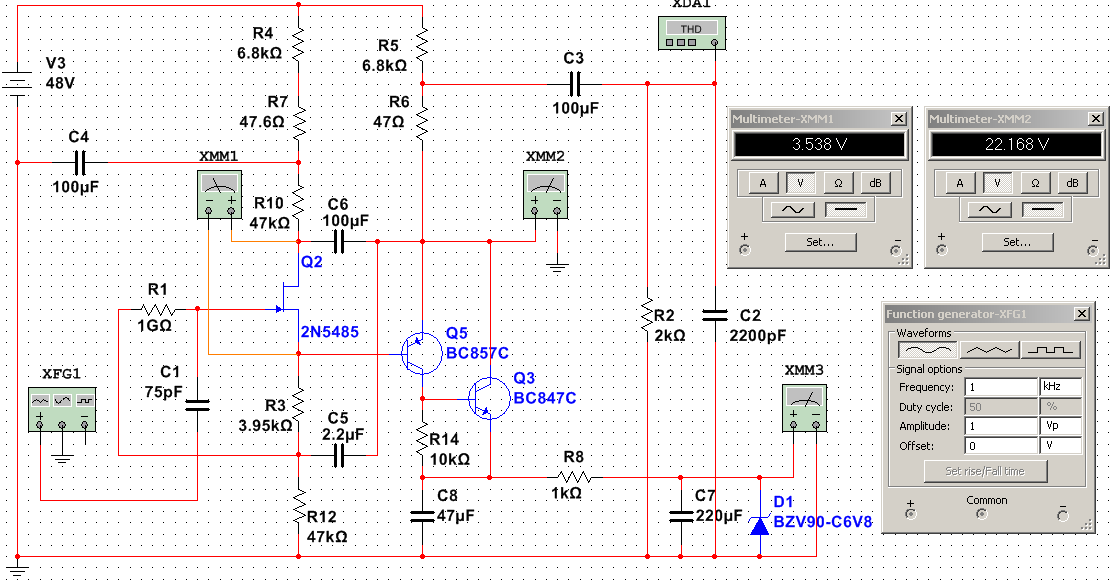The image size is (1116, 581).
Task: Choose sine waveform in Function generator-XFG1
Action: tap(927, 350)
